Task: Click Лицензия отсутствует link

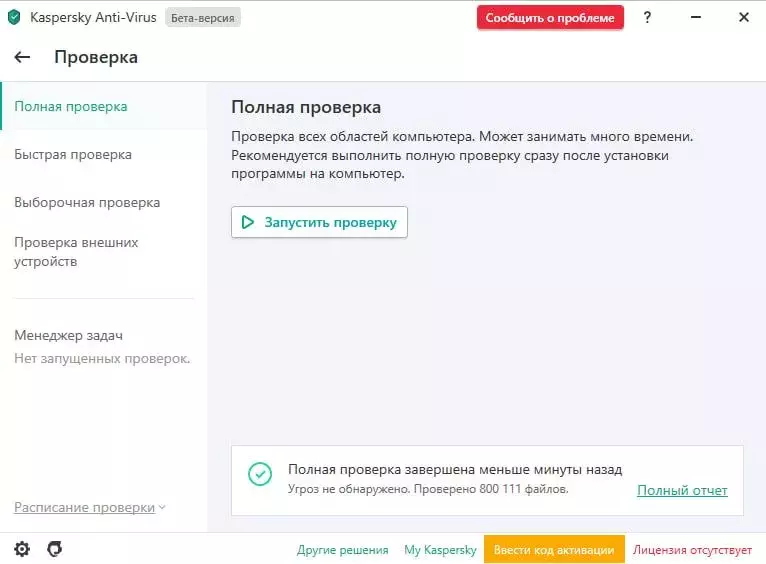Action: coord(692,550)
